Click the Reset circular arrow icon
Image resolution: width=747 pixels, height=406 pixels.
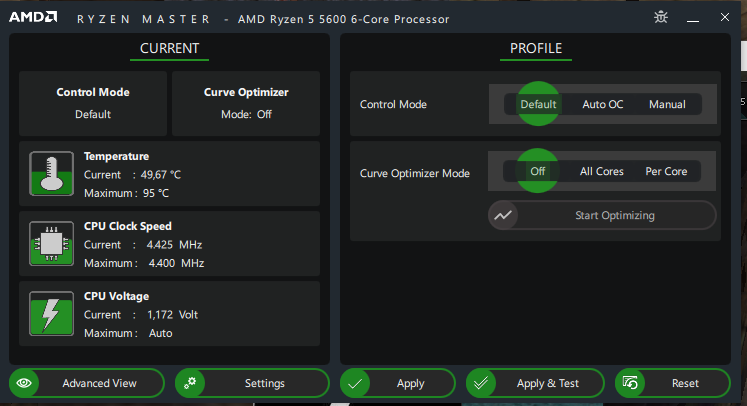pos(631,383)
